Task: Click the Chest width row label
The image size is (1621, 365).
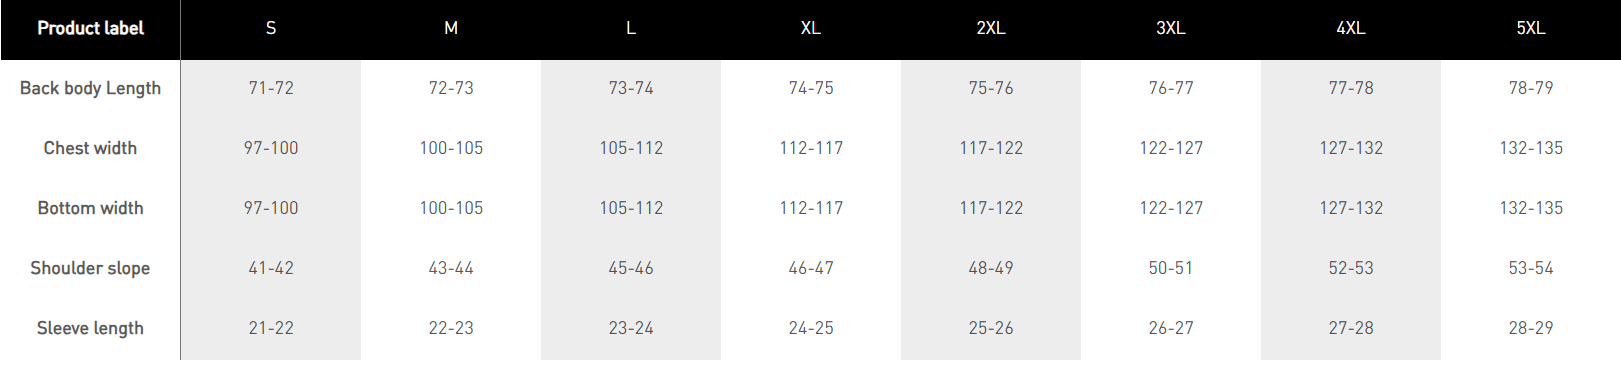Action: click(90, 148)
